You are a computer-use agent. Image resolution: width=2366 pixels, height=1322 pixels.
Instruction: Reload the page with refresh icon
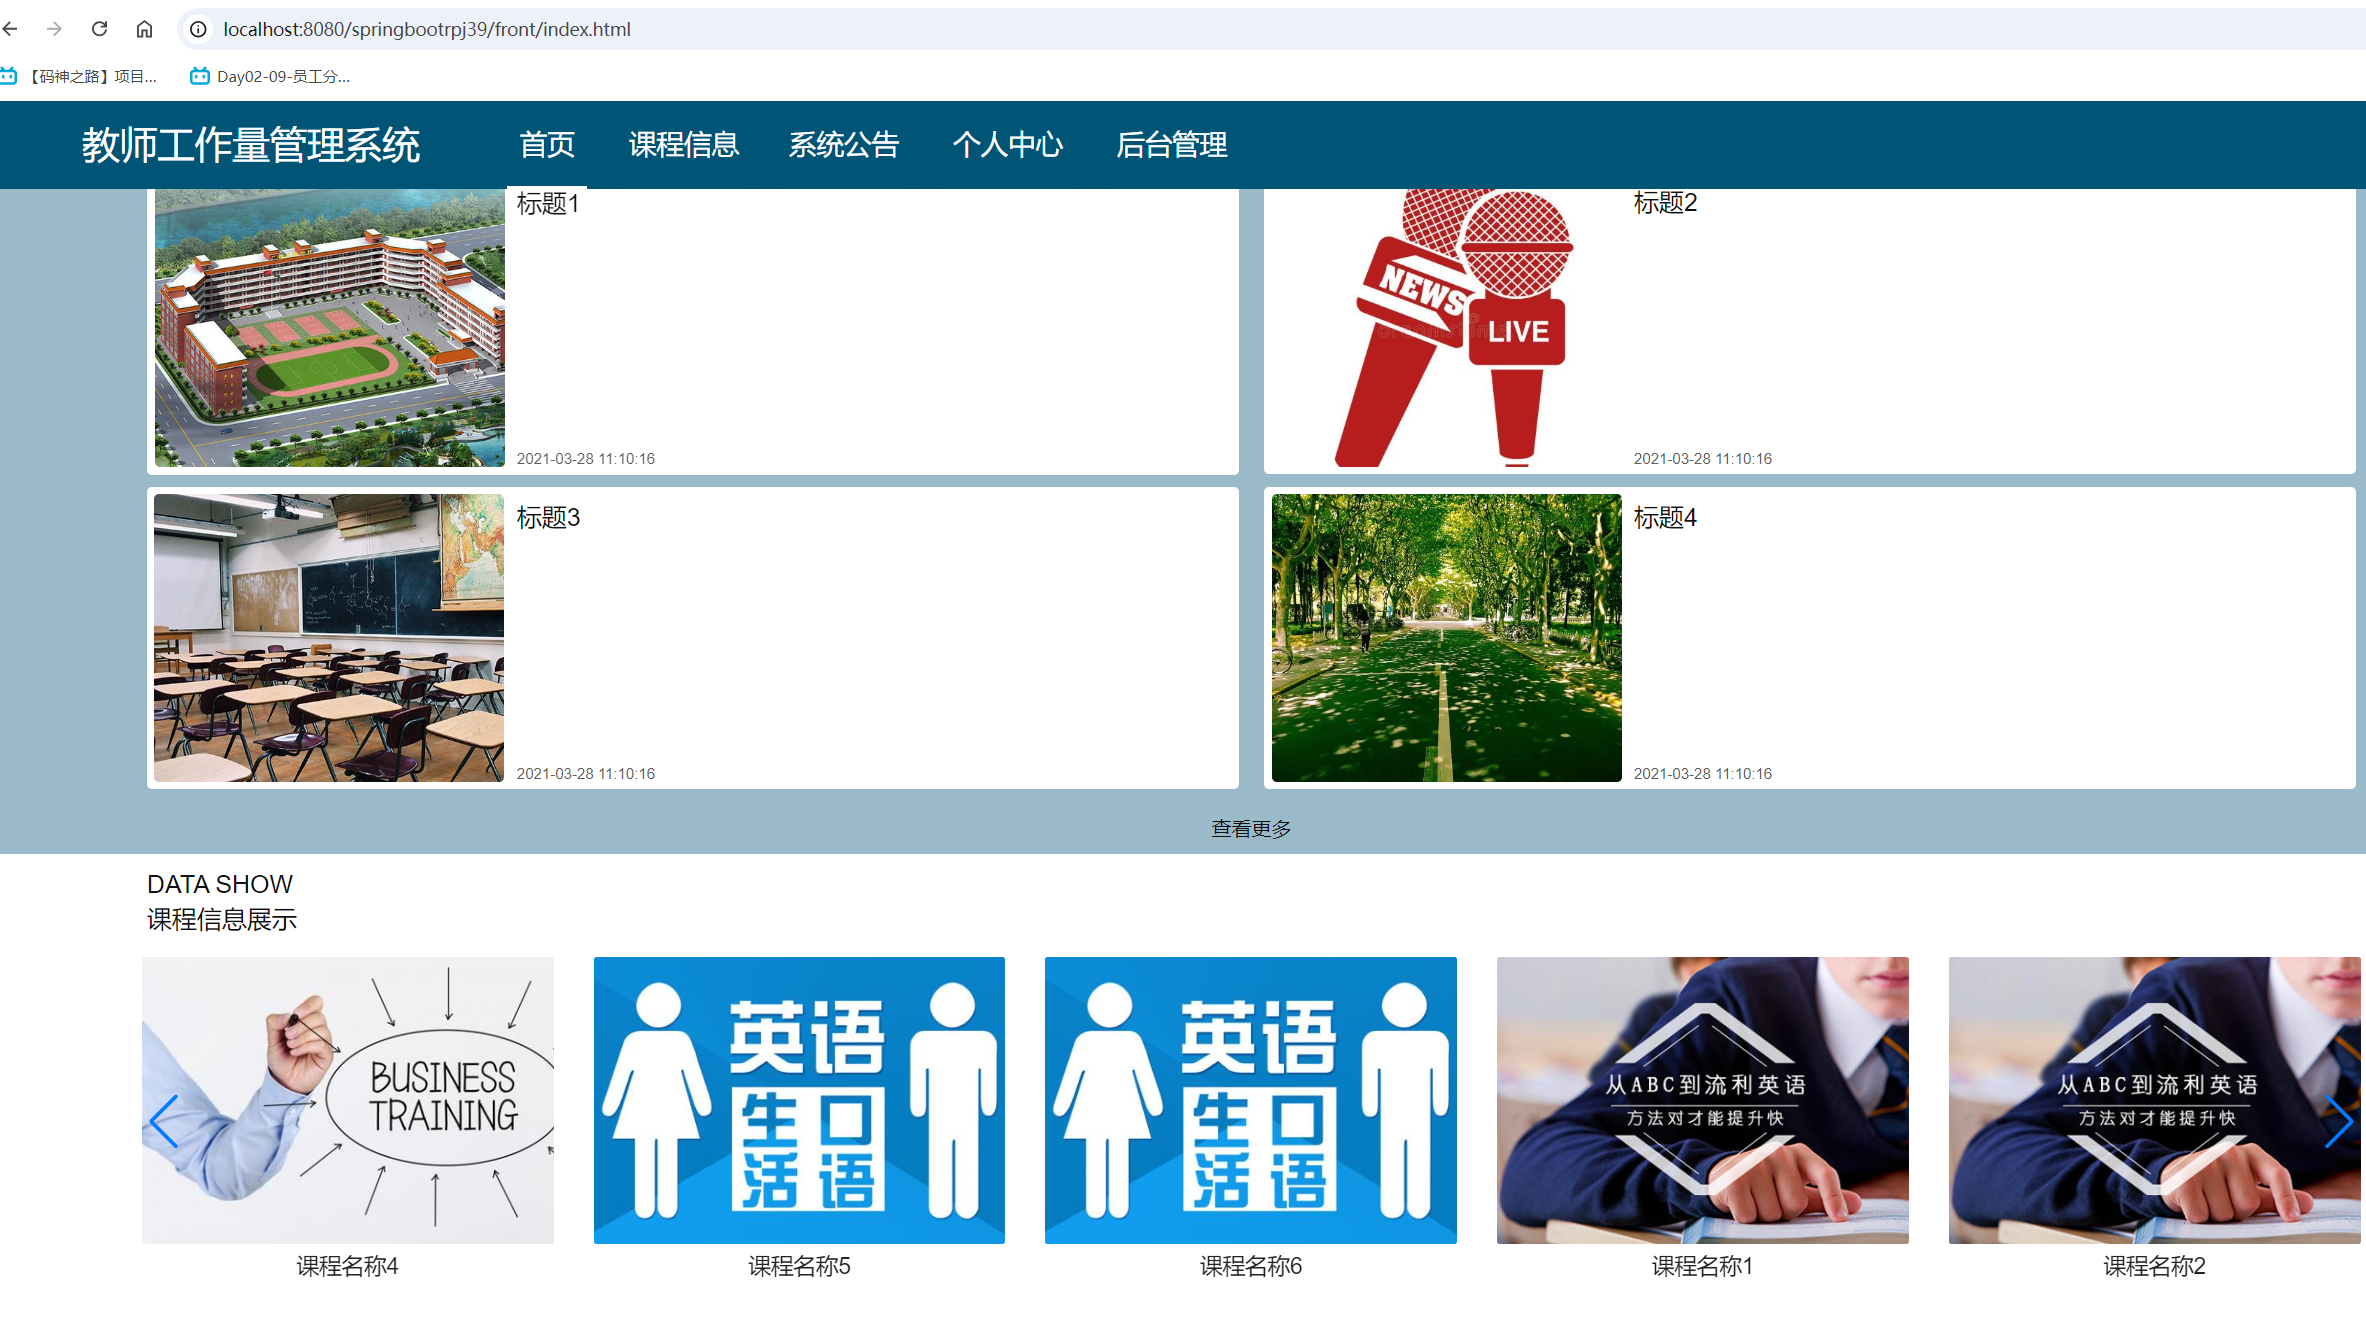[99, 29]
